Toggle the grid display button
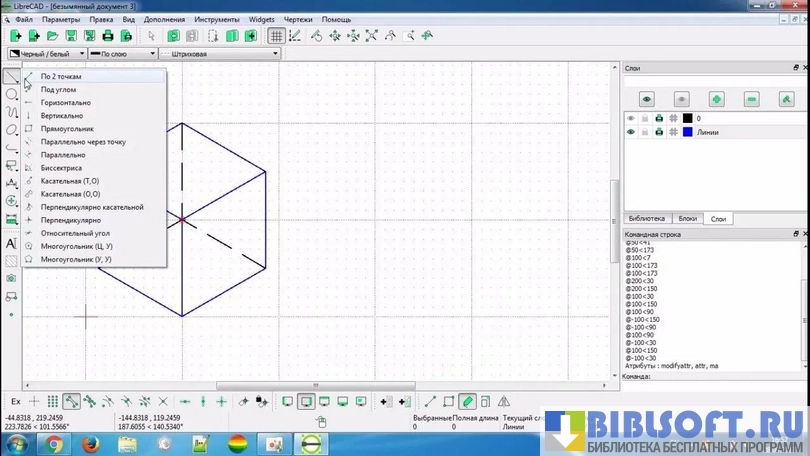The image size is (810, 456). [x=276, y=36]
